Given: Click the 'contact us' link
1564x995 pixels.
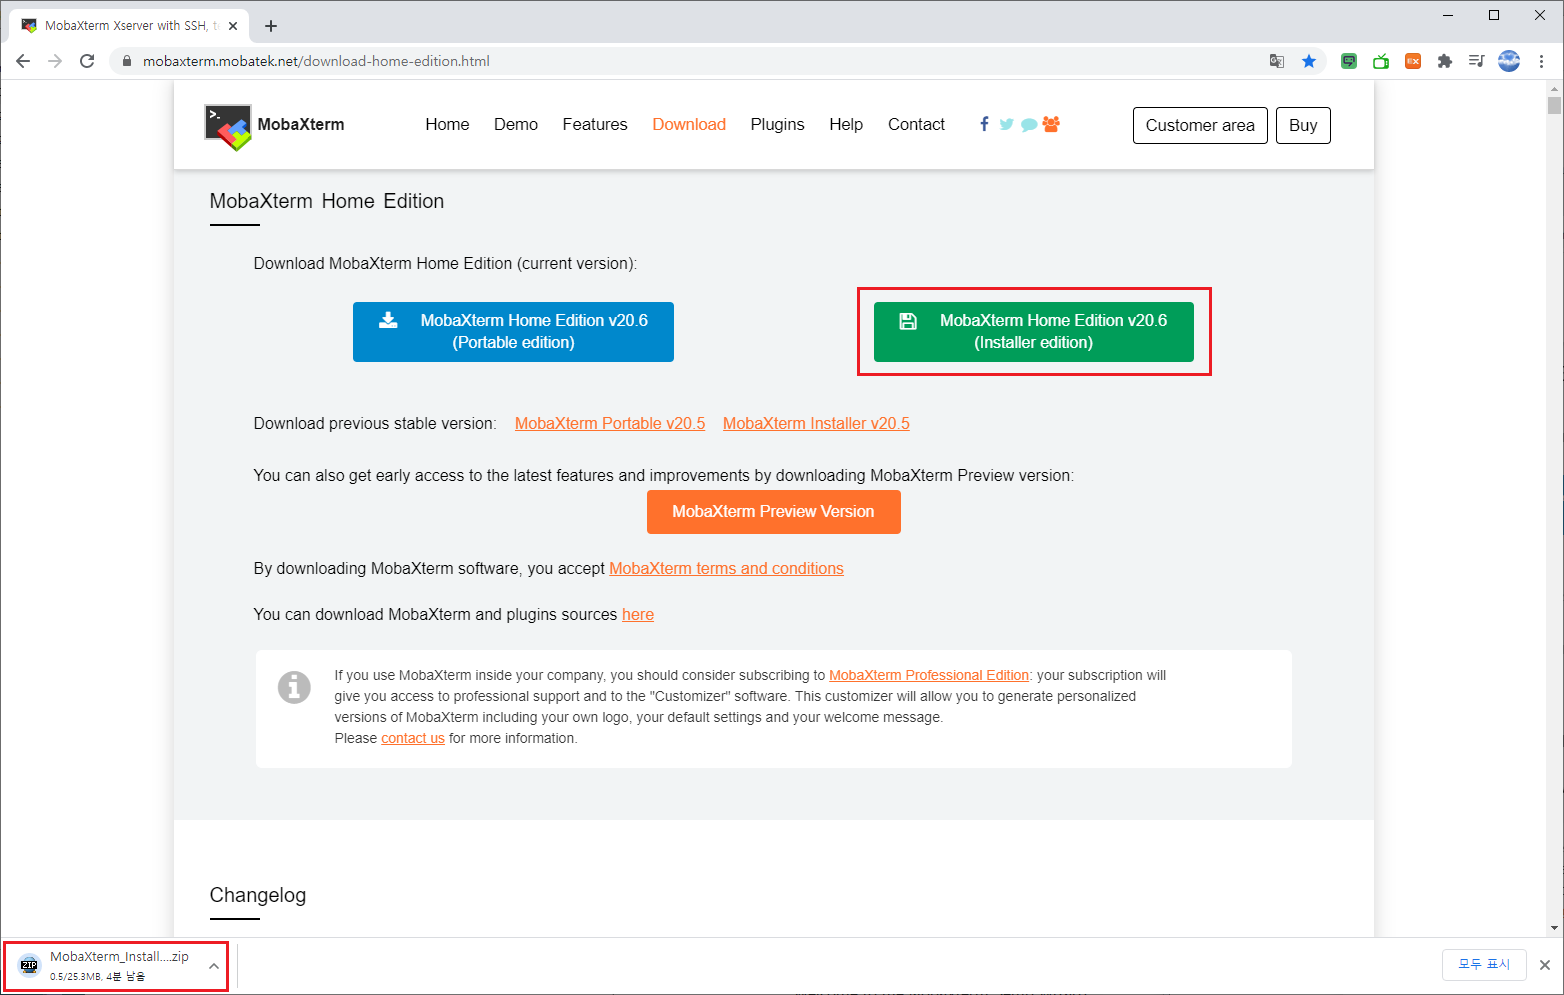Looking at the screenshot, I should (x=413, y=738).
